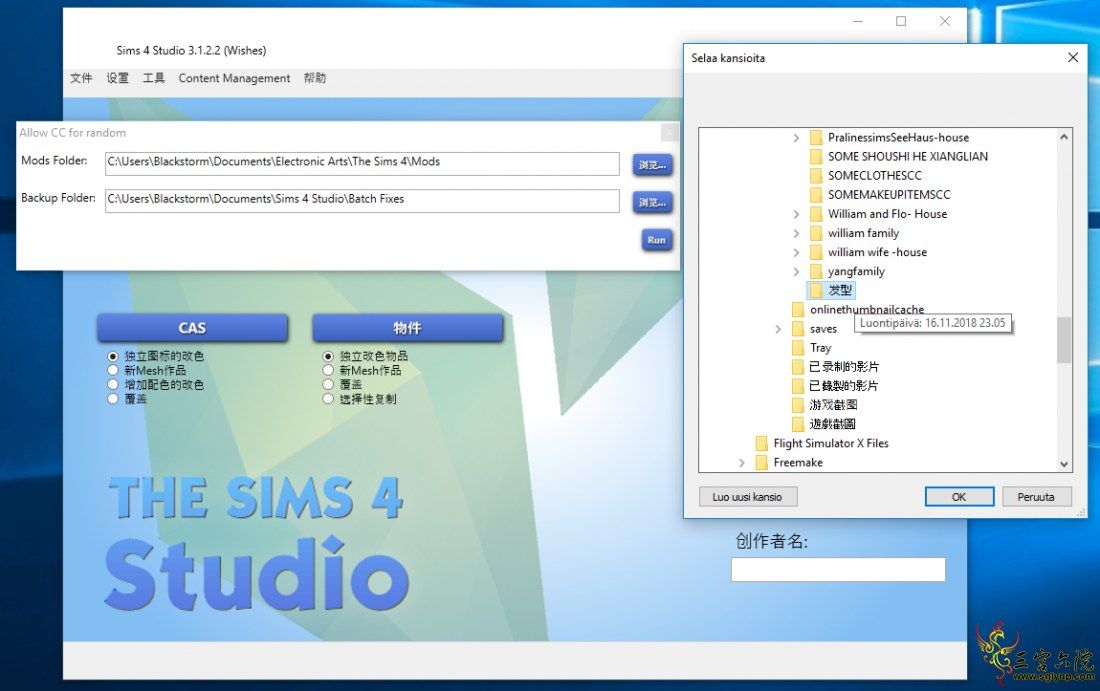Click the 发型 folder icon
This screenshot has width=1100, height=691.
click(816, 290)
